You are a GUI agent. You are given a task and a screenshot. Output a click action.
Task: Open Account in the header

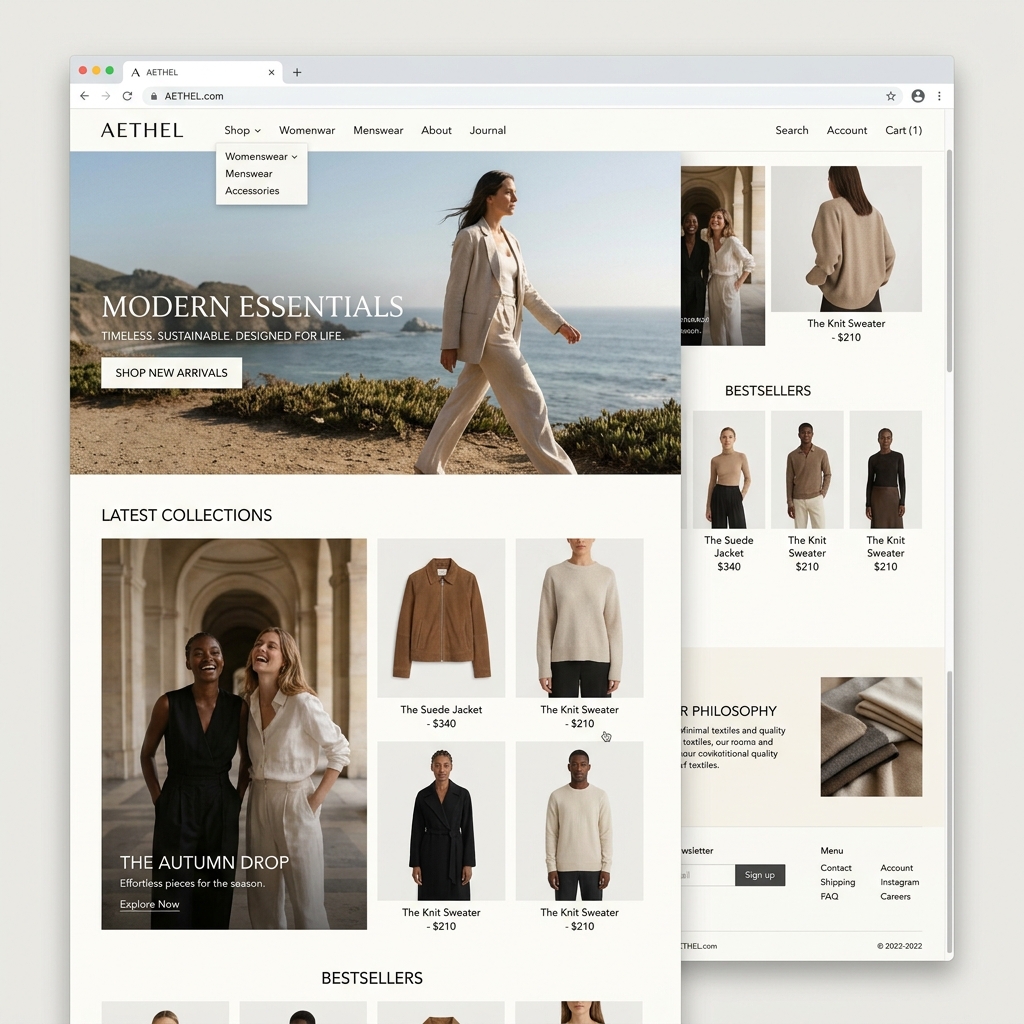847,131
